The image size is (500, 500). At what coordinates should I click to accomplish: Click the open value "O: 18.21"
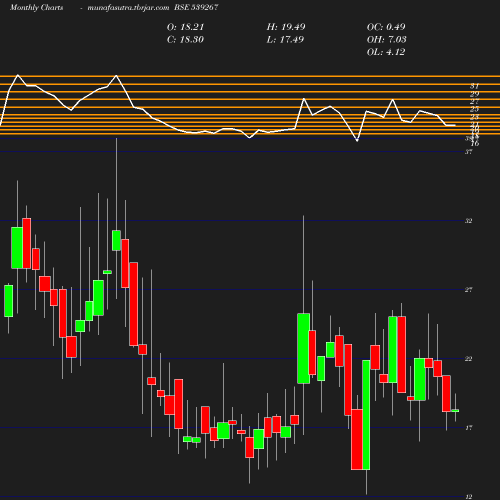185,27
